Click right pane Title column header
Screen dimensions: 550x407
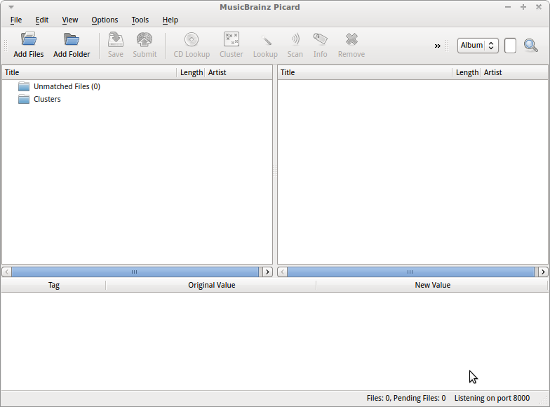[365, 72]
